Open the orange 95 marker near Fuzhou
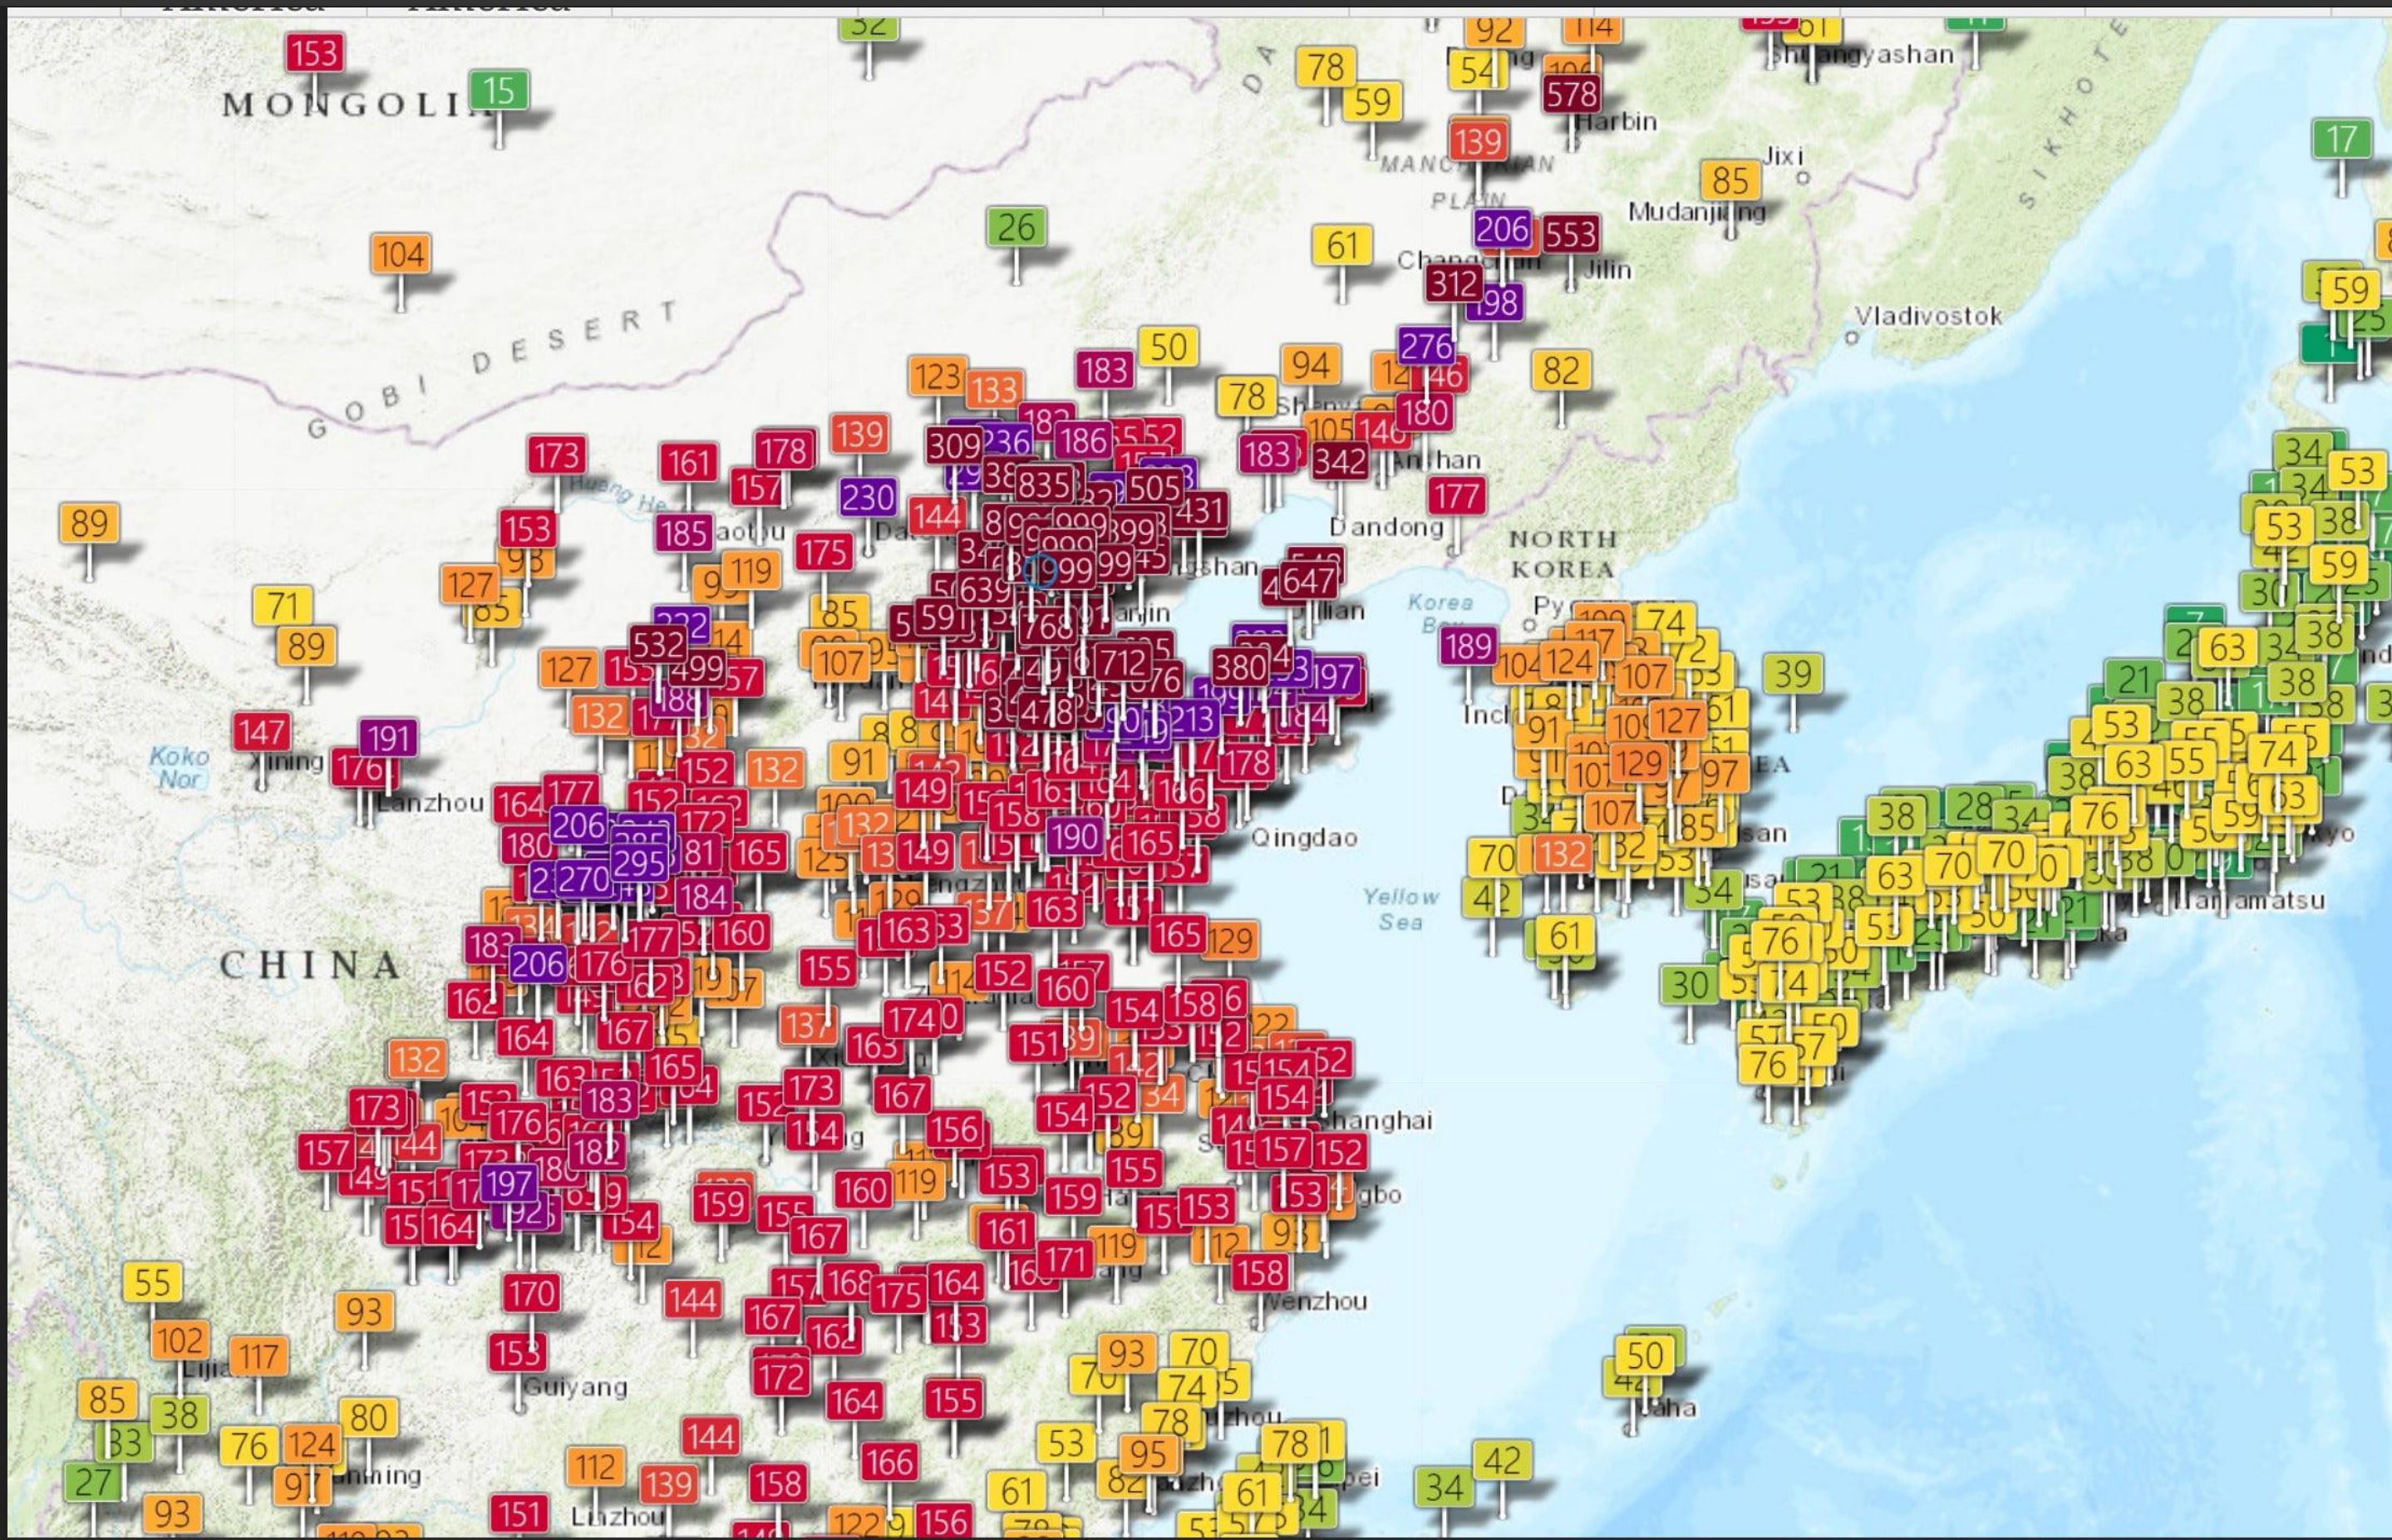This screenshot has width=2392, height=1540. 1147,1454
